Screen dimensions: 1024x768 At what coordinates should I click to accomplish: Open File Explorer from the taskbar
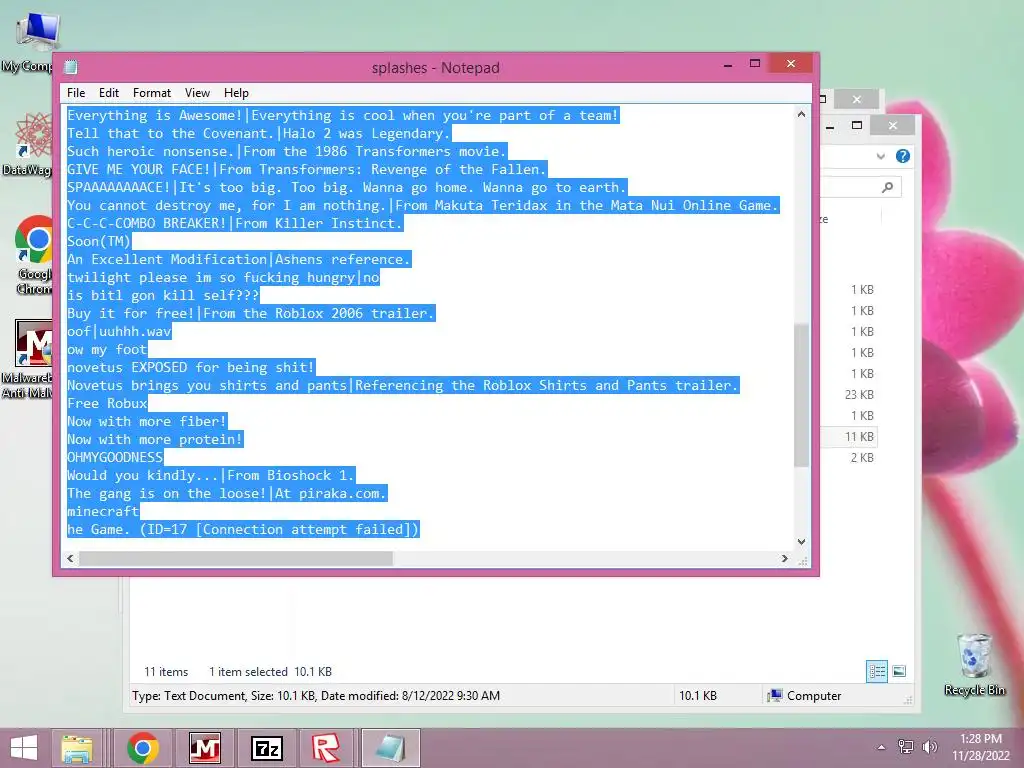[x=77, y=748]
